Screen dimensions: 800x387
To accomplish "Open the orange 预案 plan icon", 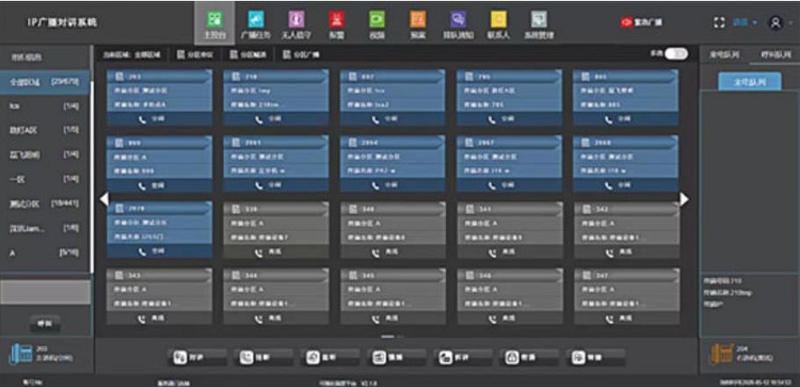I will (418, 19).
